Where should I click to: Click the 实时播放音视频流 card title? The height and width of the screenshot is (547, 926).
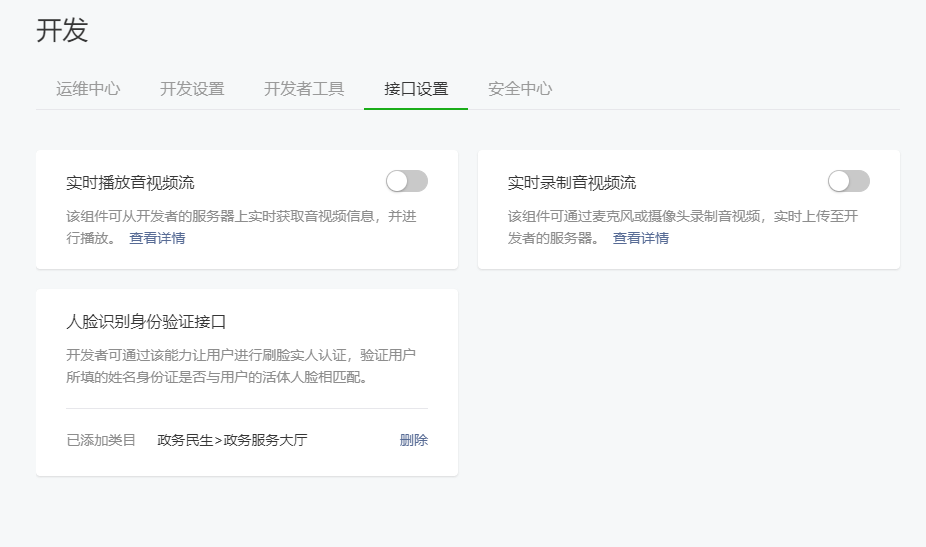point(130,182)
